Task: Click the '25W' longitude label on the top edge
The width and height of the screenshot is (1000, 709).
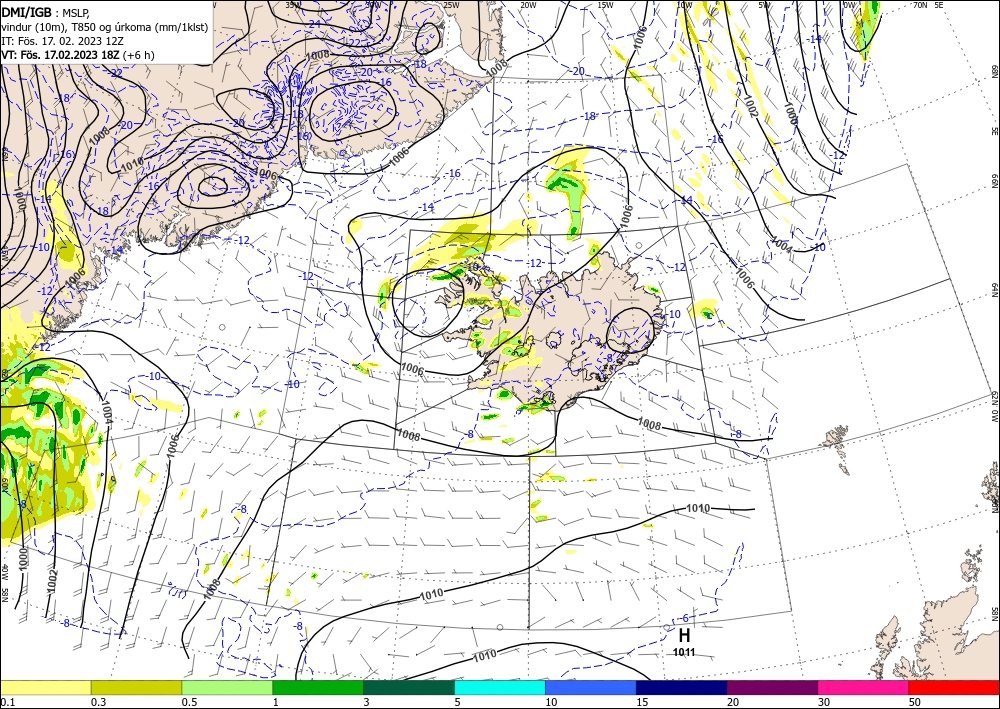Action: (450, 5)
